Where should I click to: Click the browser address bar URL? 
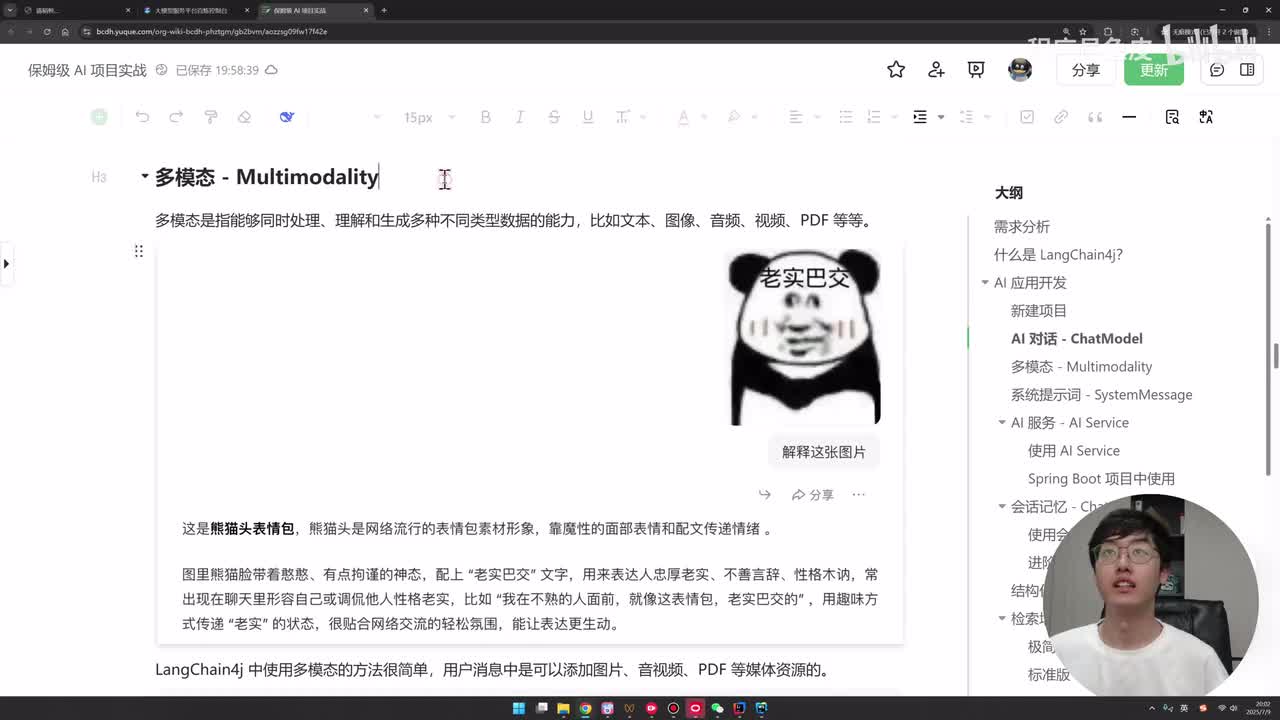click(x=212, y=31)
